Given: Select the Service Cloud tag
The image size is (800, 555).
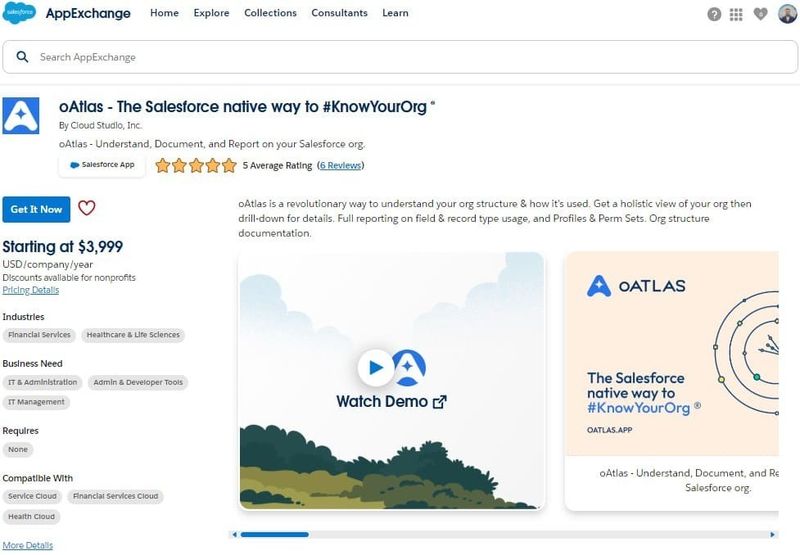Looking at the screenshot, I should pos(32,496).
